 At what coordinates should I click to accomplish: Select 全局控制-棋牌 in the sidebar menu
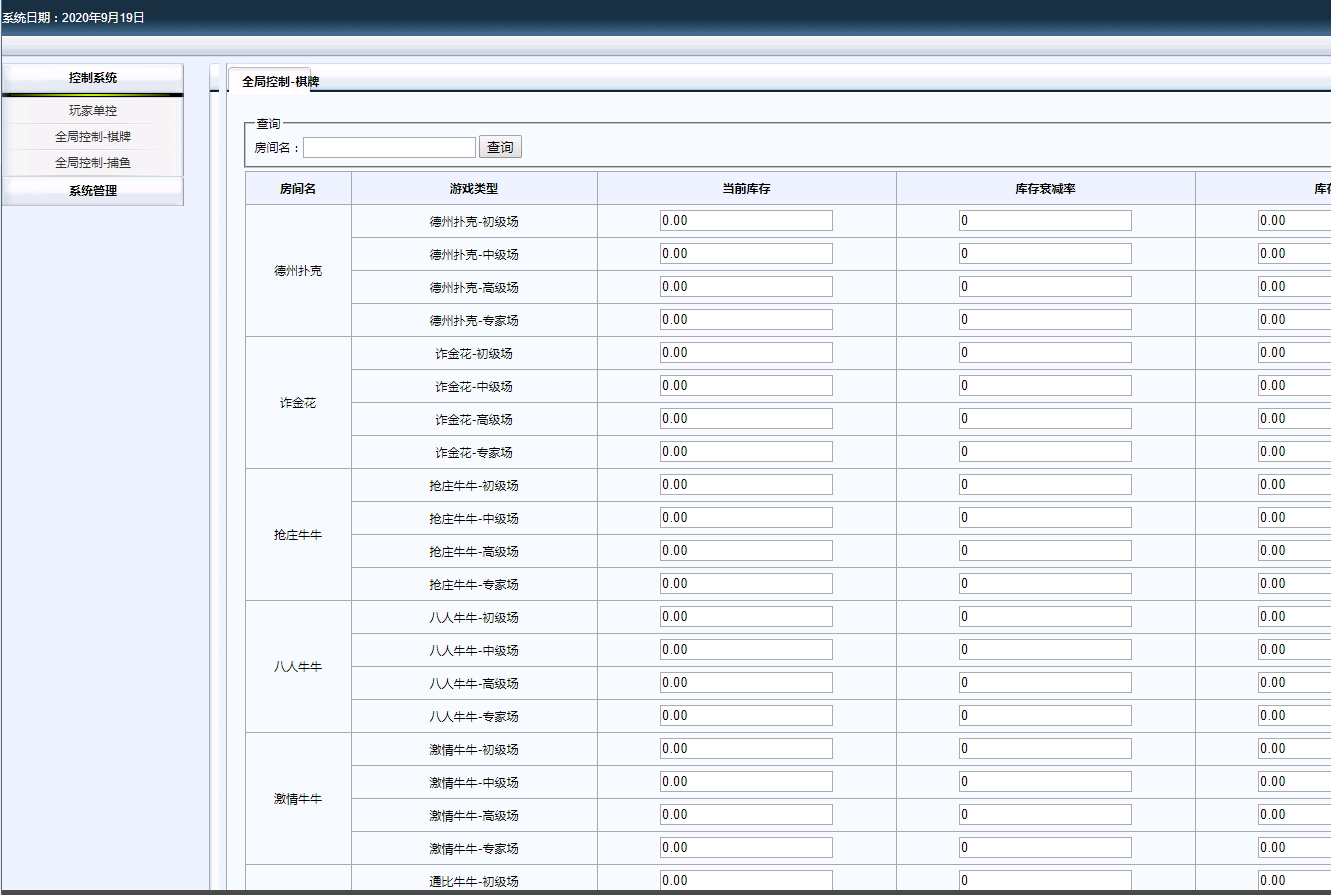[x=93, y=137]
